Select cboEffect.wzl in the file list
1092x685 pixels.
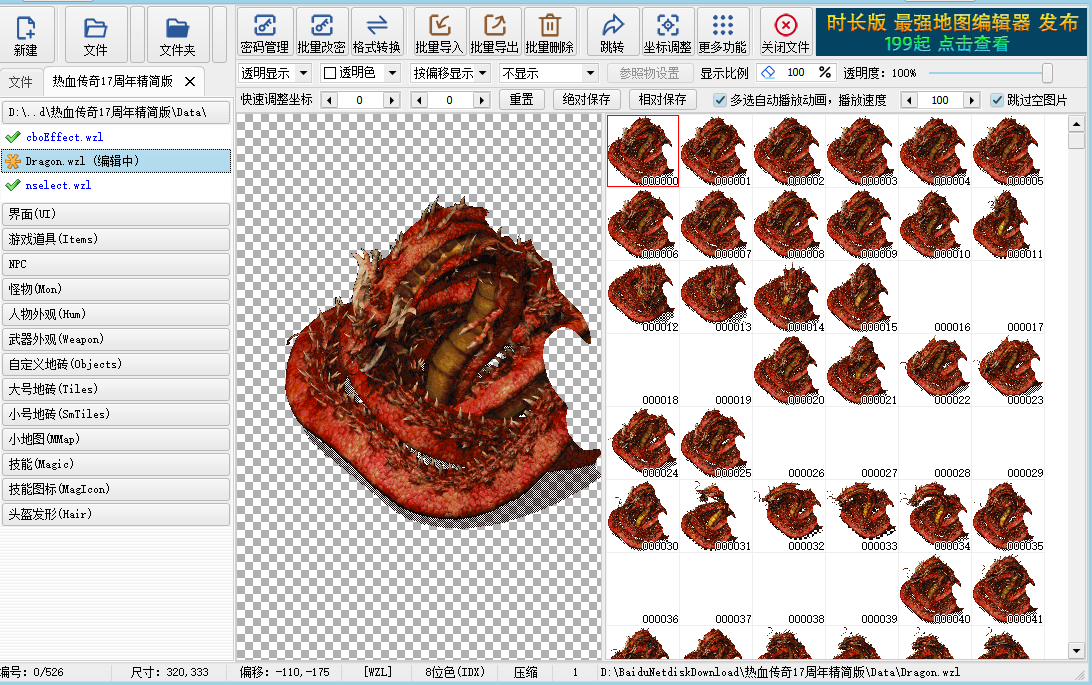pos(64,137)
